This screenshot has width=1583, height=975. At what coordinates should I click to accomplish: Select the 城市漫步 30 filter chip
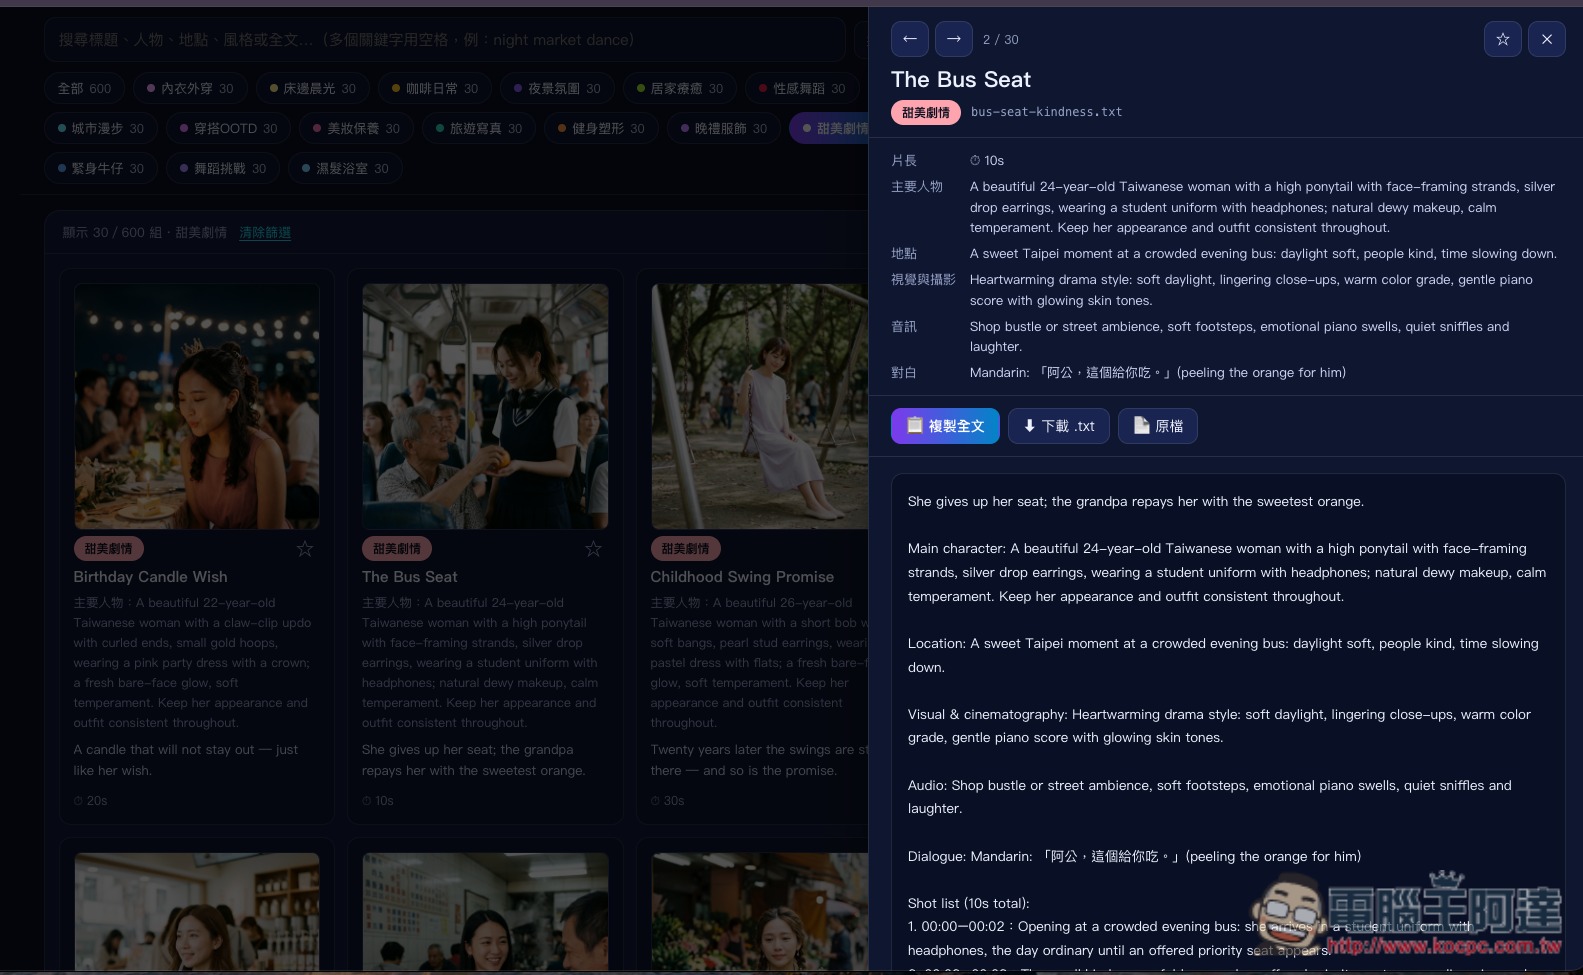(100, 128)
